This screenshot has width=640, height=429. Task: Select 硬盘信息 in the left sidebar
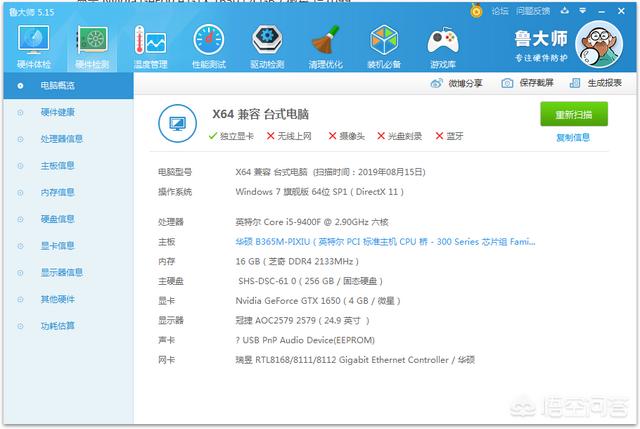[x=57, y=218]
